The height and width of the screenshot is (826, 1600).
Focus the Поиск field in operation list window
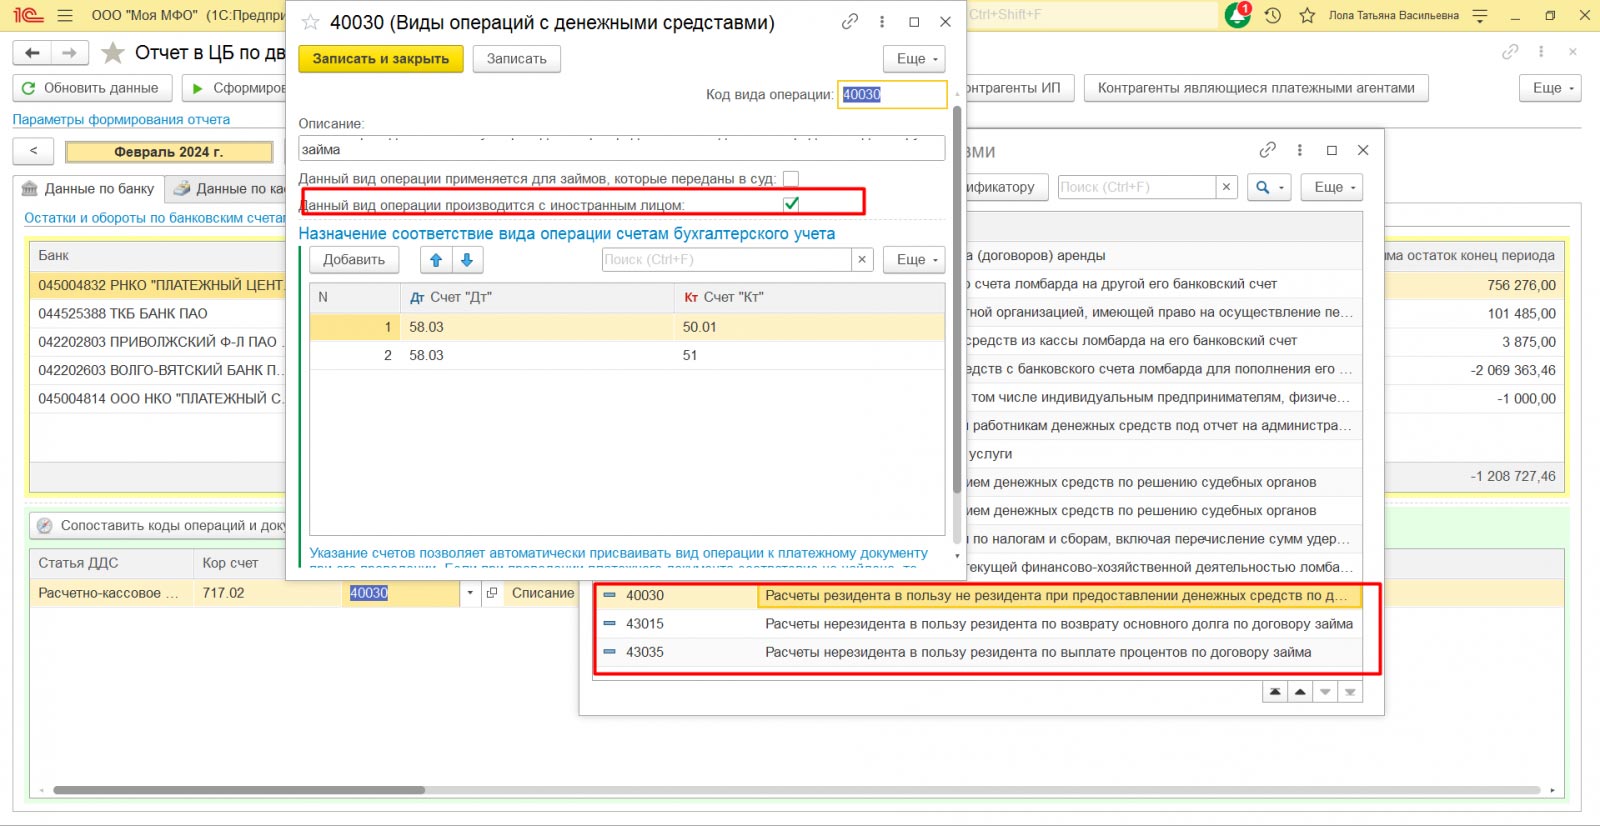[1138, 187]
